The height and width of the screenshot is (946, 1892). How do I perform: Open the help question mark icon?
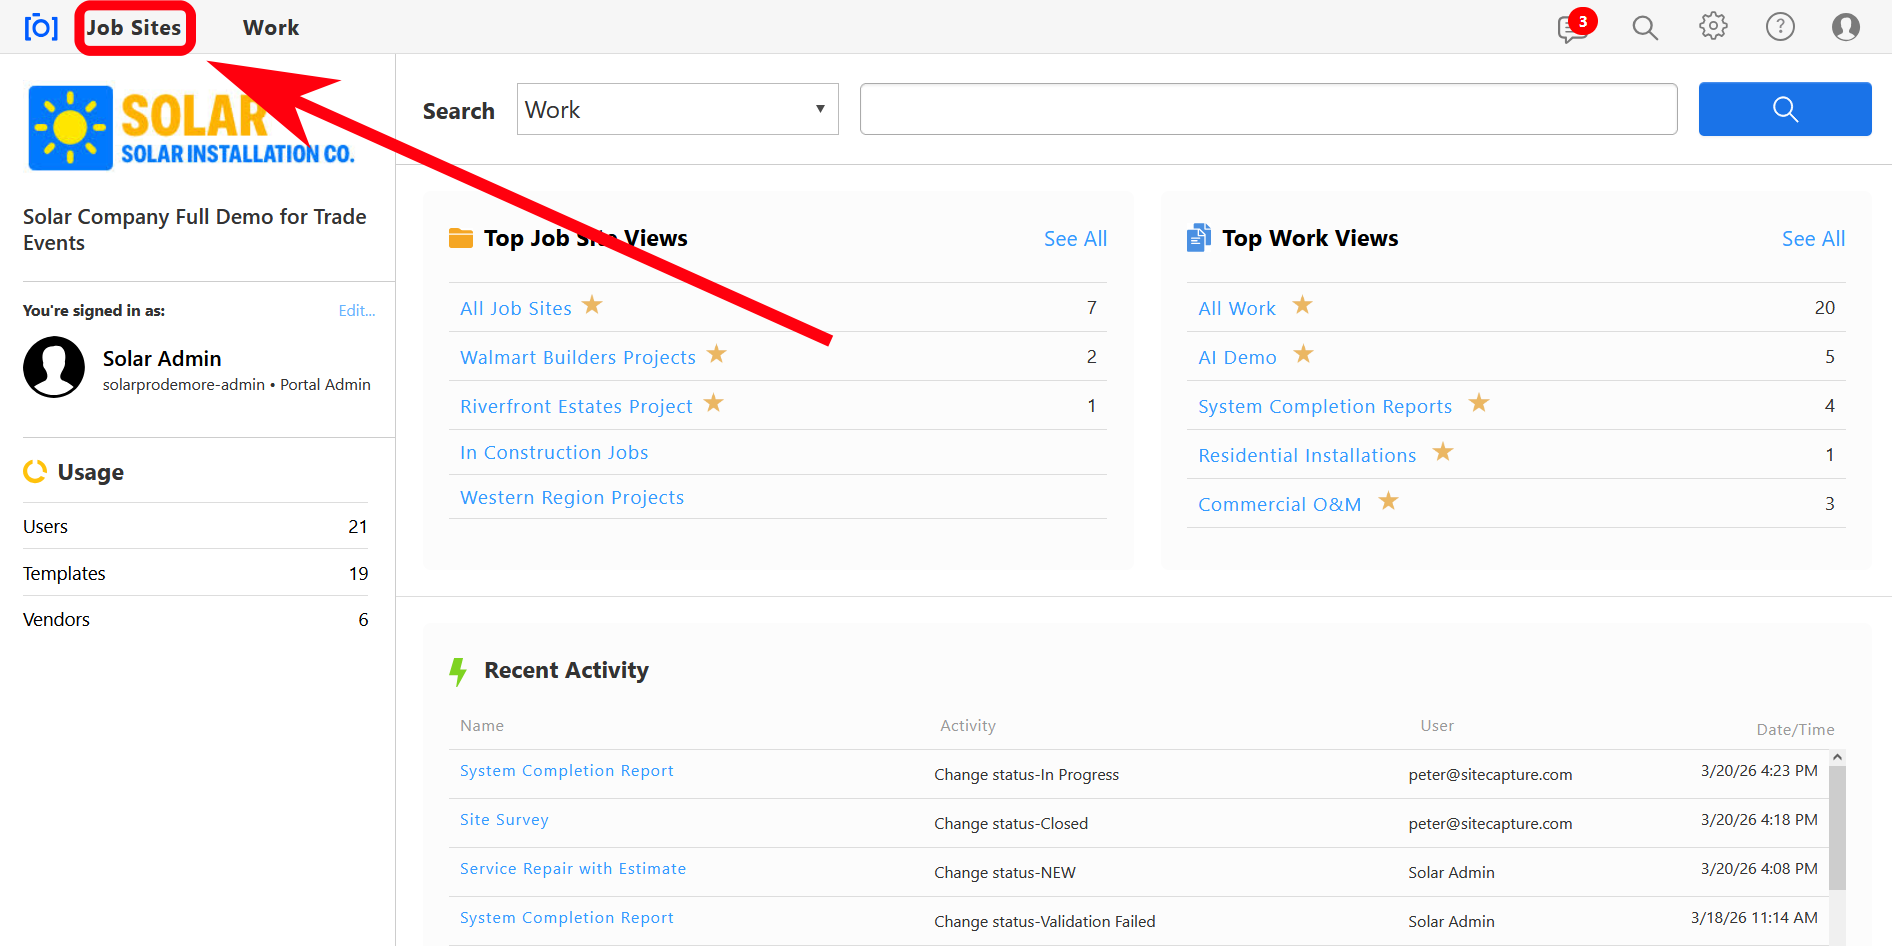pyautogui.click(x=1779, y=27)
